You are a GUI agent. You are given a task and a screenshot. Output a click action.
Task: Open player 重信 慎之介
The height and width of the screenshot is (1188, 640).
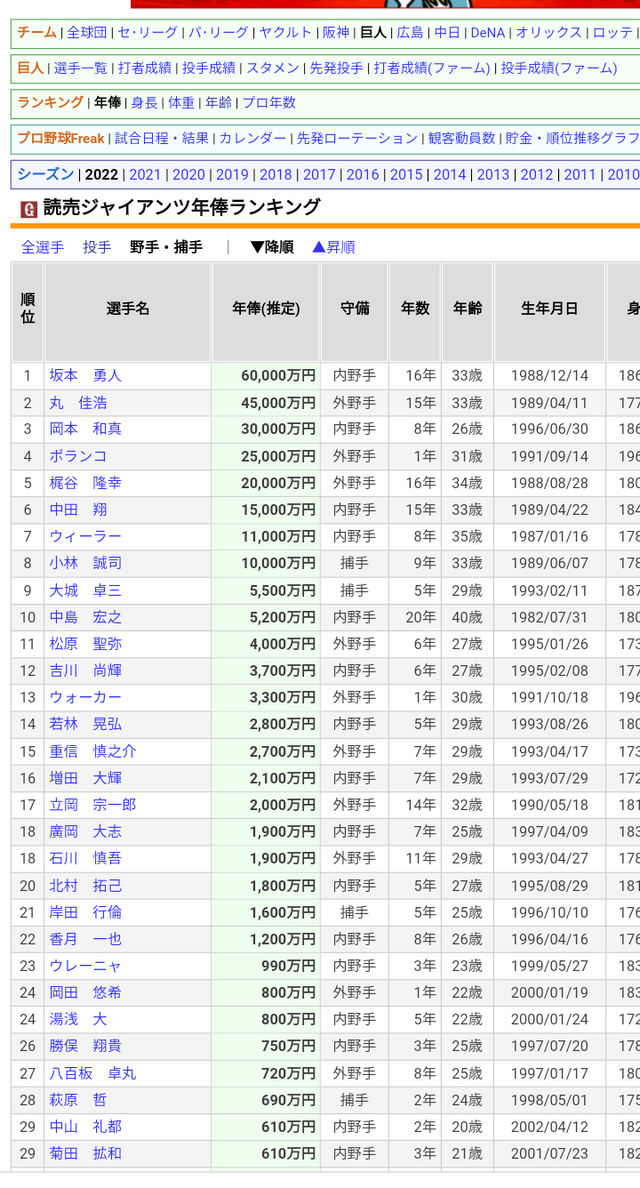[93, 752]
